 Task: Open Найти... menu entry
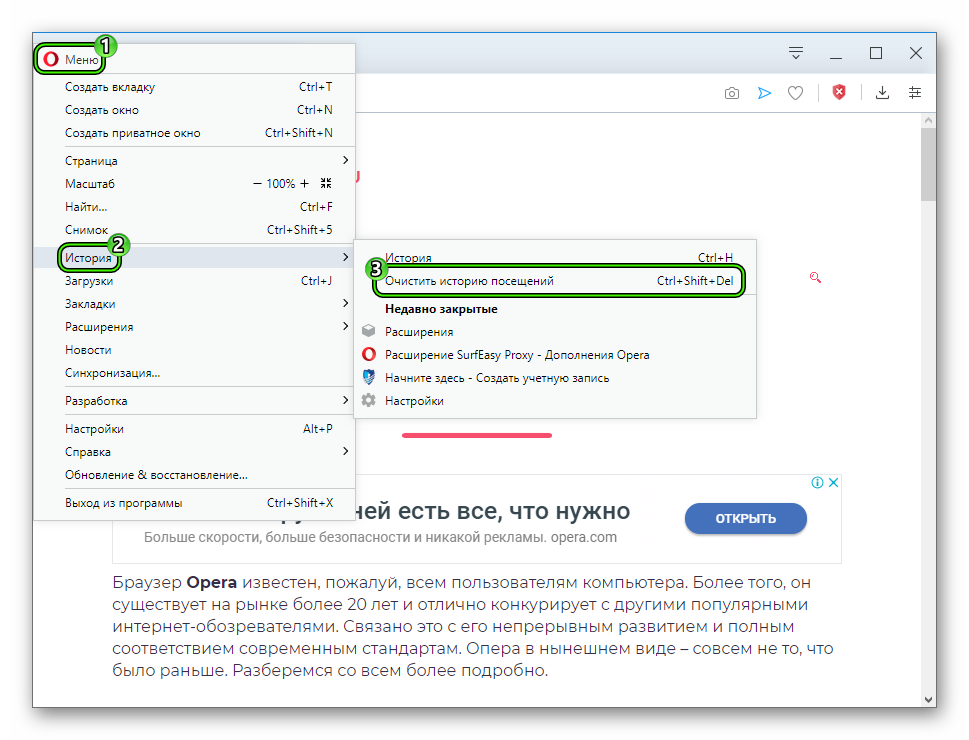coord(195,207)
